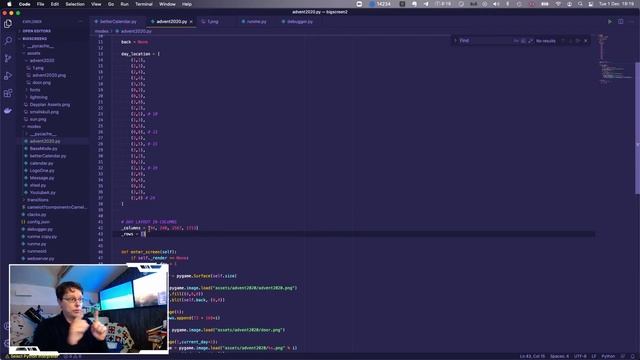Expand the transitions folder
The image size is (640, 360).
[38, 200]
